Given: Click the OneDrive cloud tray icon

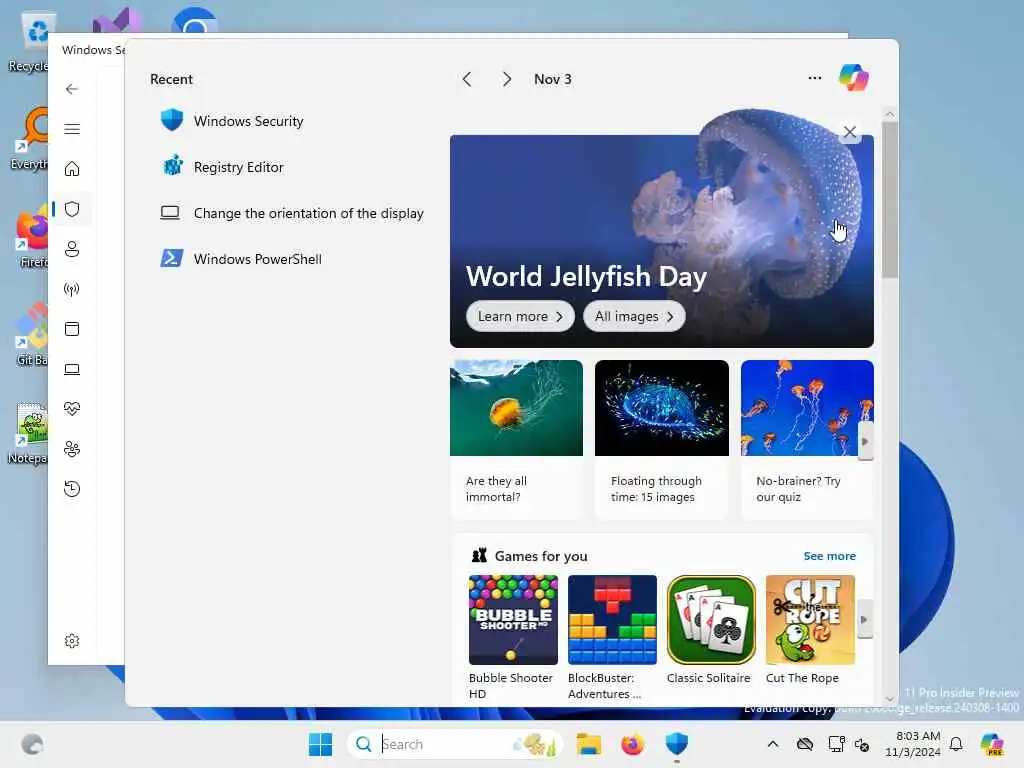Looking at the screenshot, I should point(805,744).
